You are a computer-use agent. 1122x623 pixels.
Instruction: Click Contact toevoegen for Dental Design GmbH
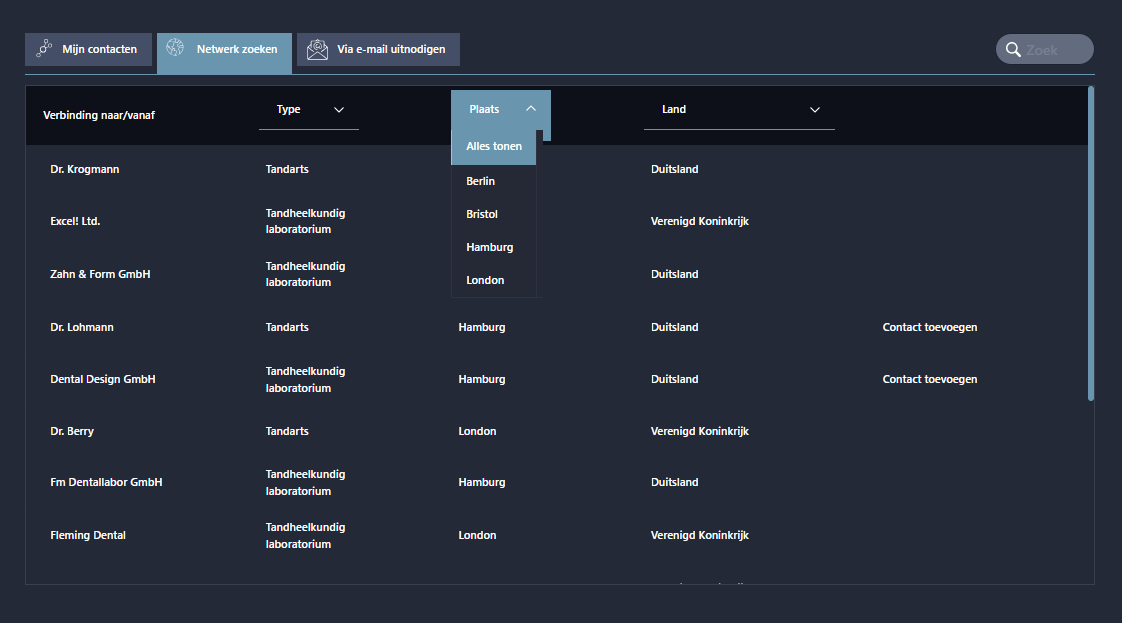point(929,379)
